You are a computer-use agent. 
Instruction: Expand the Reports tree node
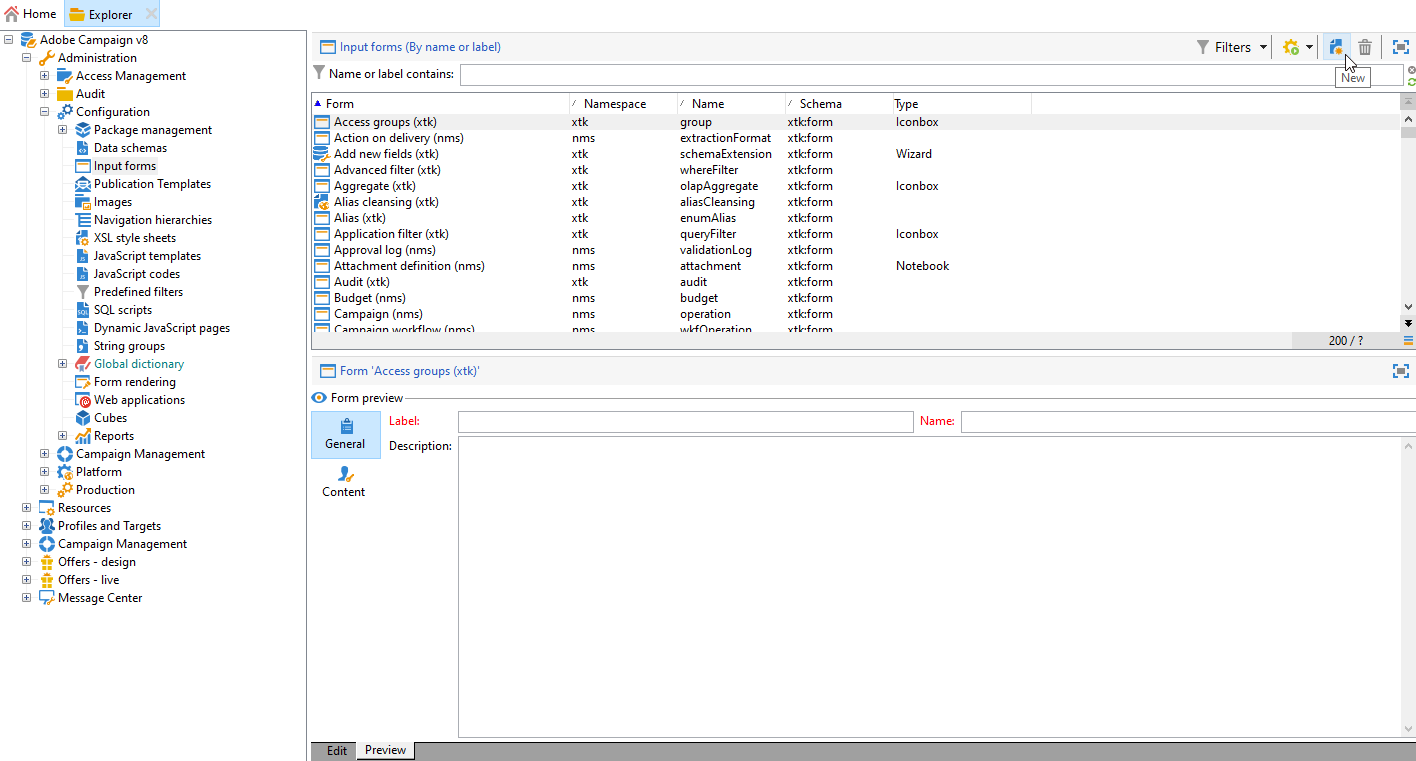click(63, 436)
